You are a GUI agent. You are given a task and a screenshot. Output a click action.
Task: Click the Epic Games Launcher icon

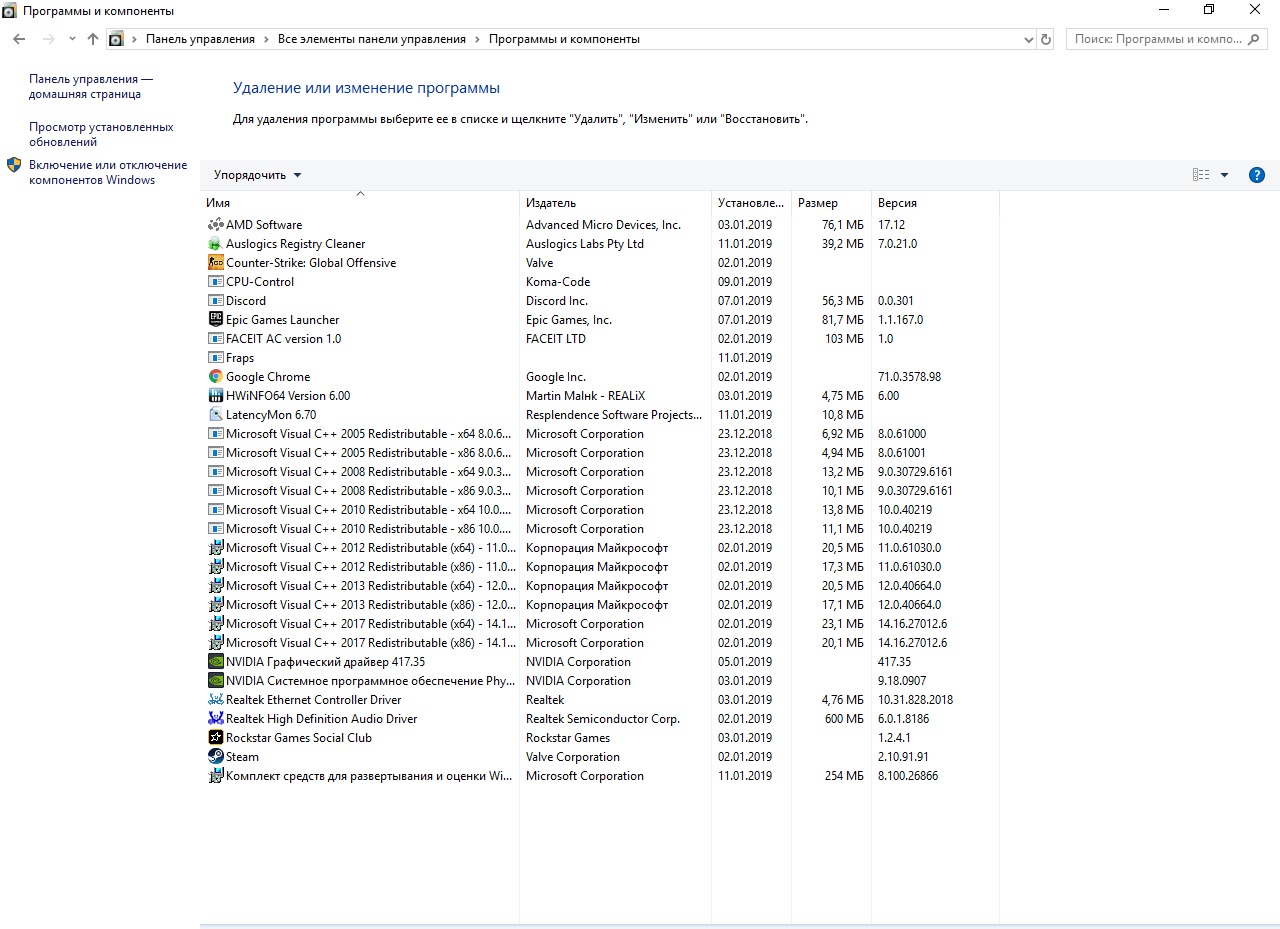[215, 320]
